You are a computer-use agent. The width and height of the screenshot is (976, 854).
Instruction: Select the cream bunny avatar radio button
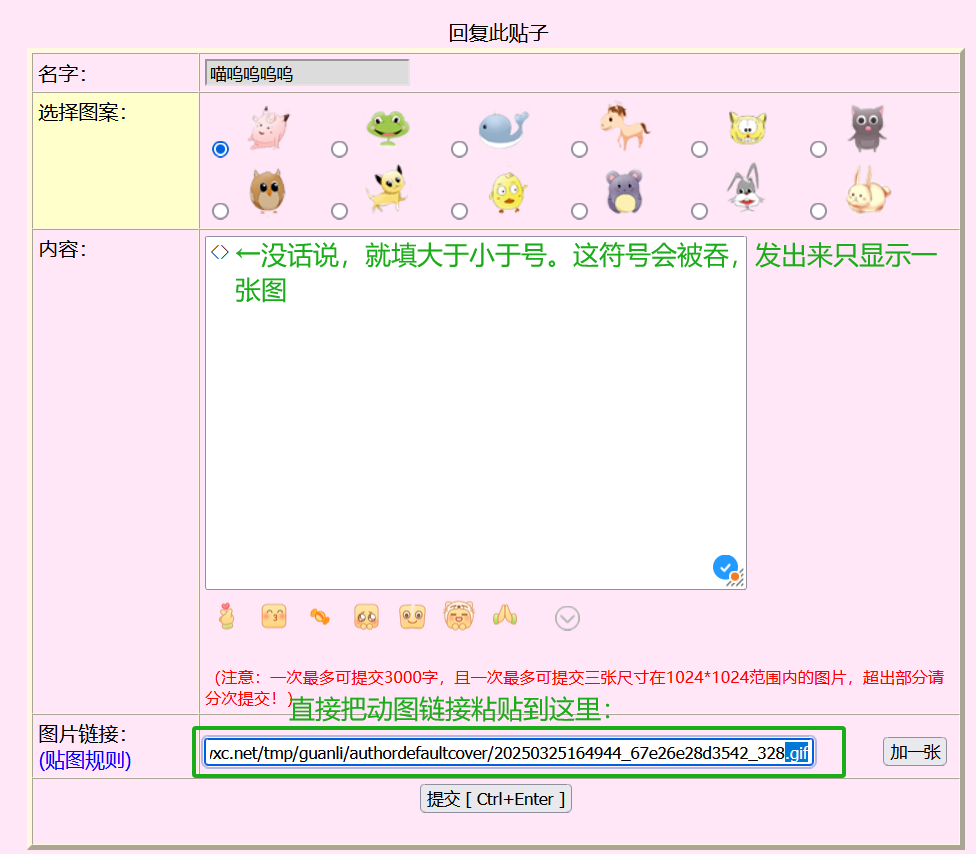pyautogui.click(x=819, y=212)
